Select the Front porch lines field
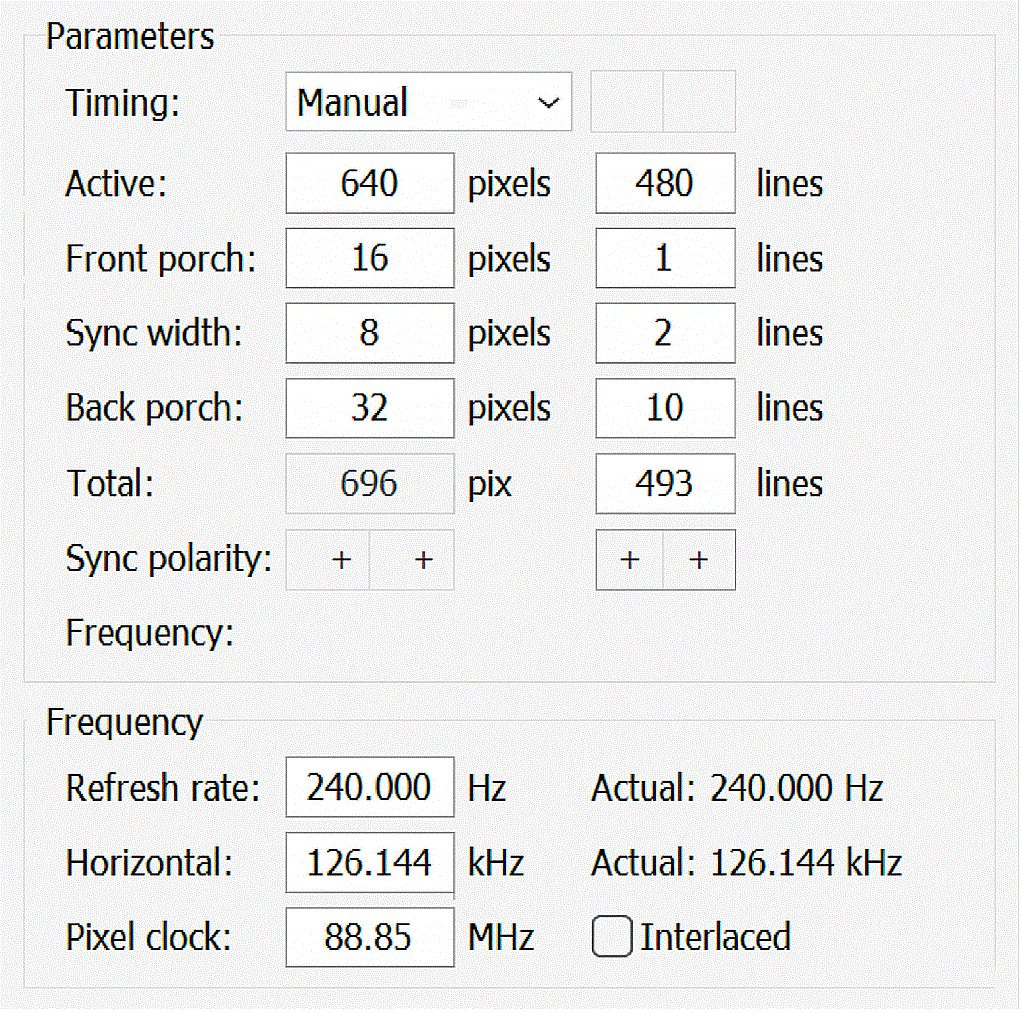 point(665,258)
